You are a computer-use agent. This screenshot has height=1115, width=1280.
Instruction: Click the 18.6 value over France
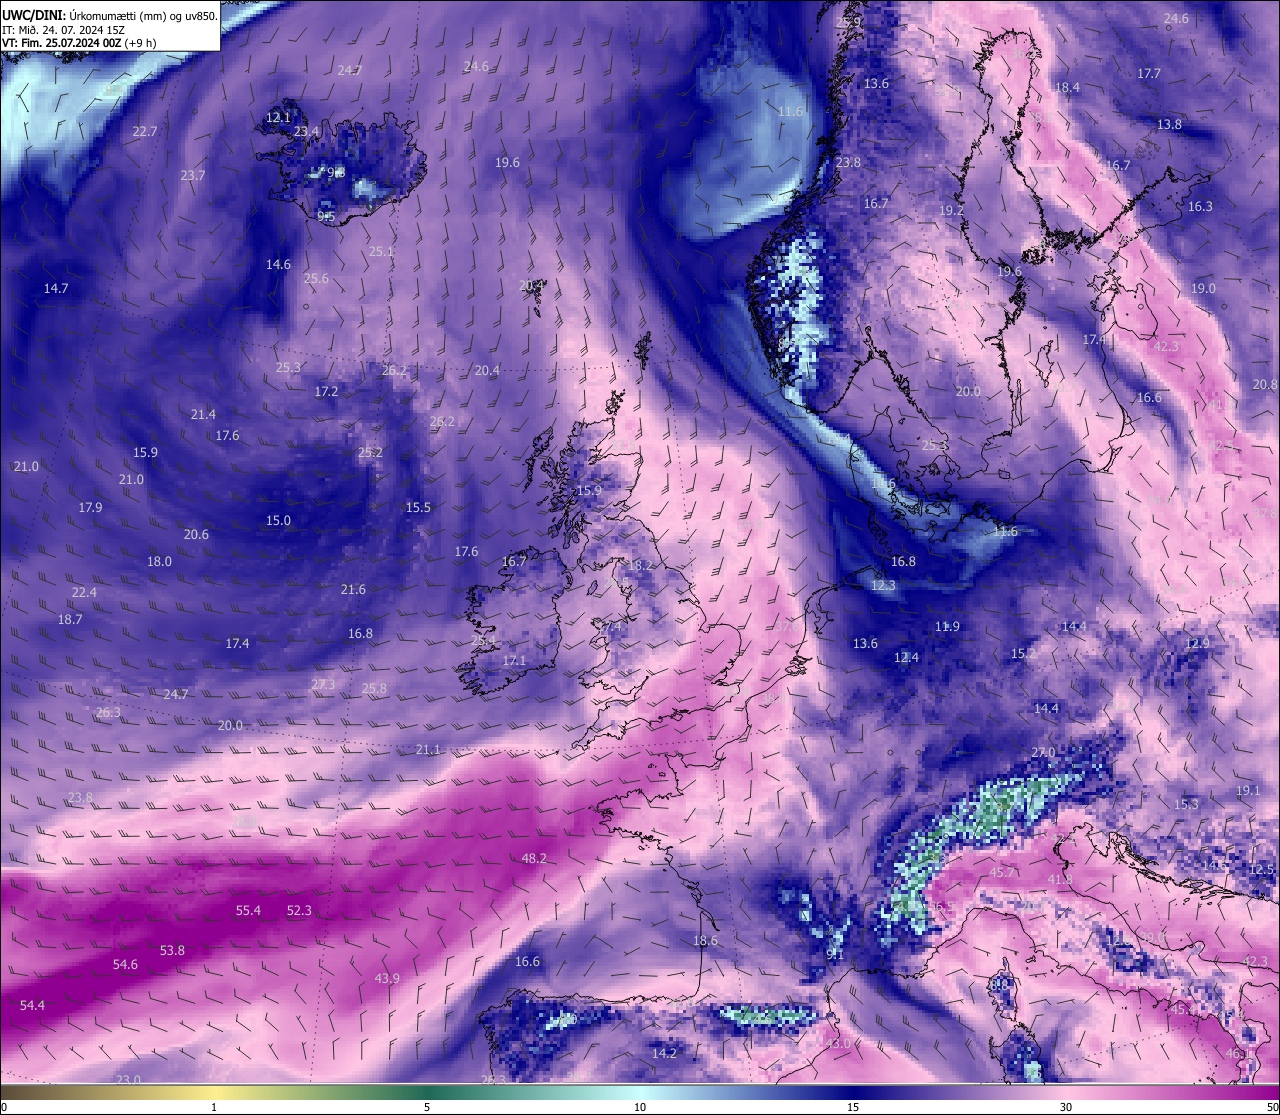click(705, 940)
